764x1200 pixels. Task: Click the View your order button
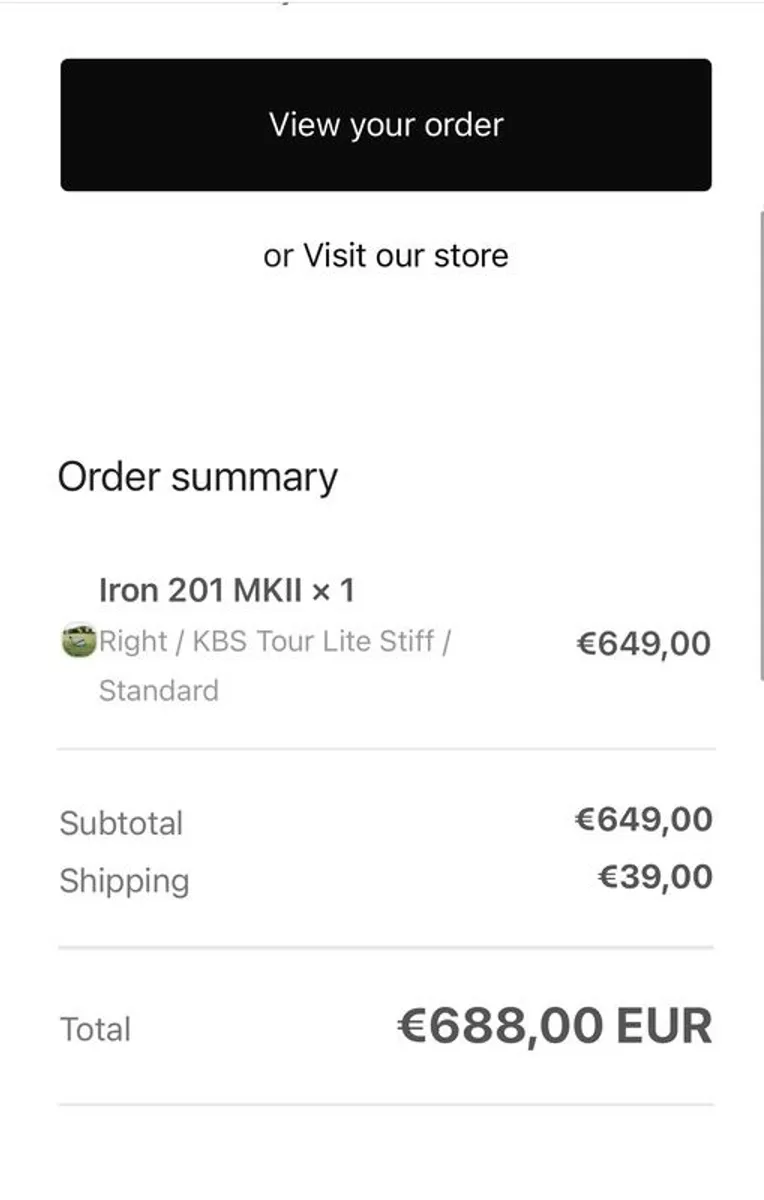(386, 125)
